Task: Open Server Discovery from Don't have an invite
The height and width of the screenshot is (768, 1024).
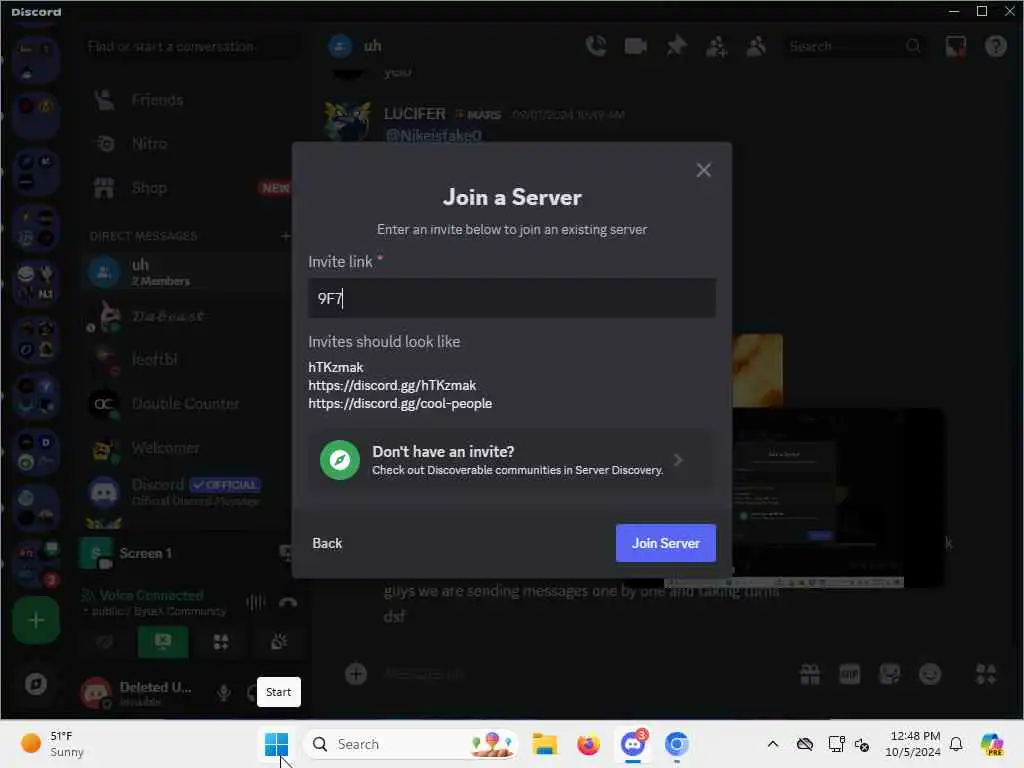Action: click(x=511, y=460)
